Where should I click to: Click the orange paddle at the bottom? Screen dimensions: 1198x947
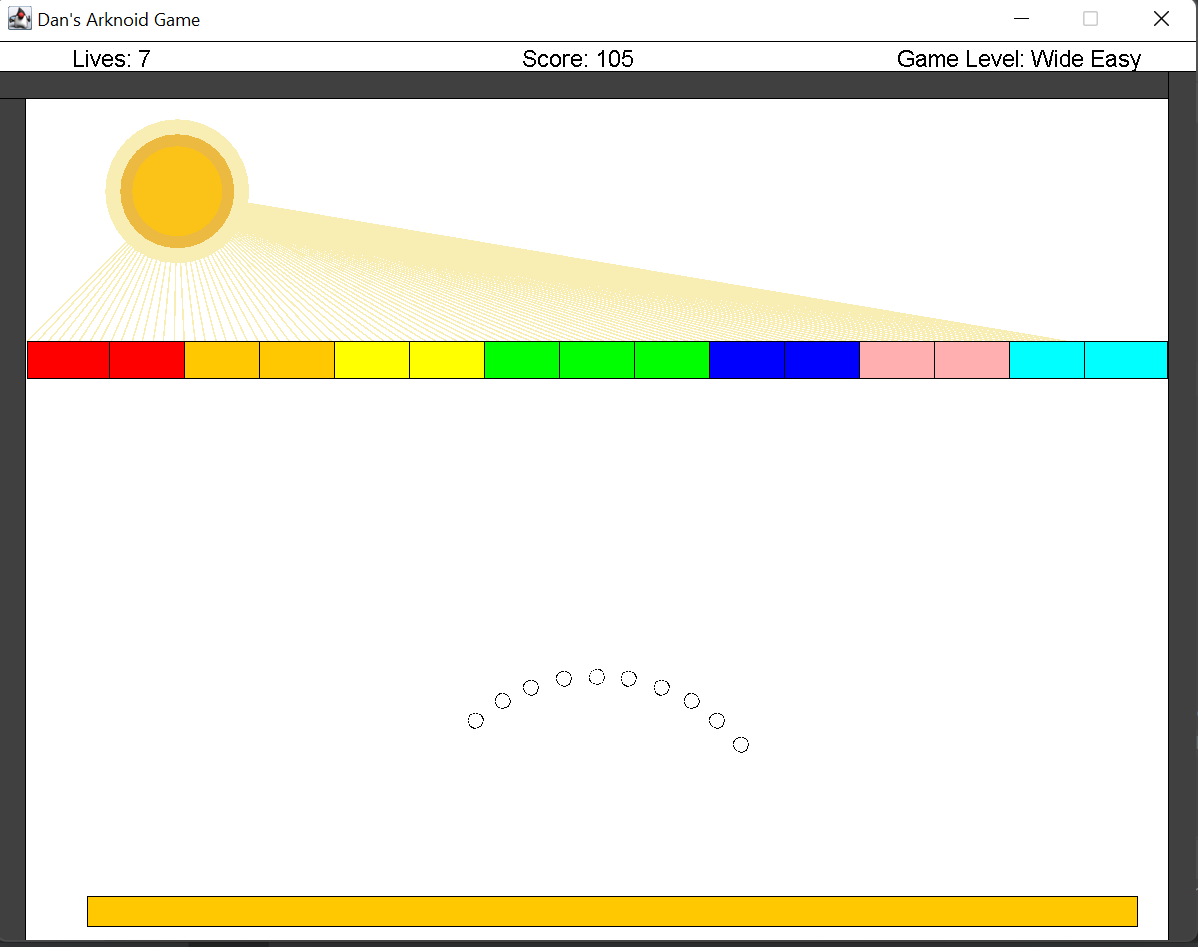coord(612,911)
